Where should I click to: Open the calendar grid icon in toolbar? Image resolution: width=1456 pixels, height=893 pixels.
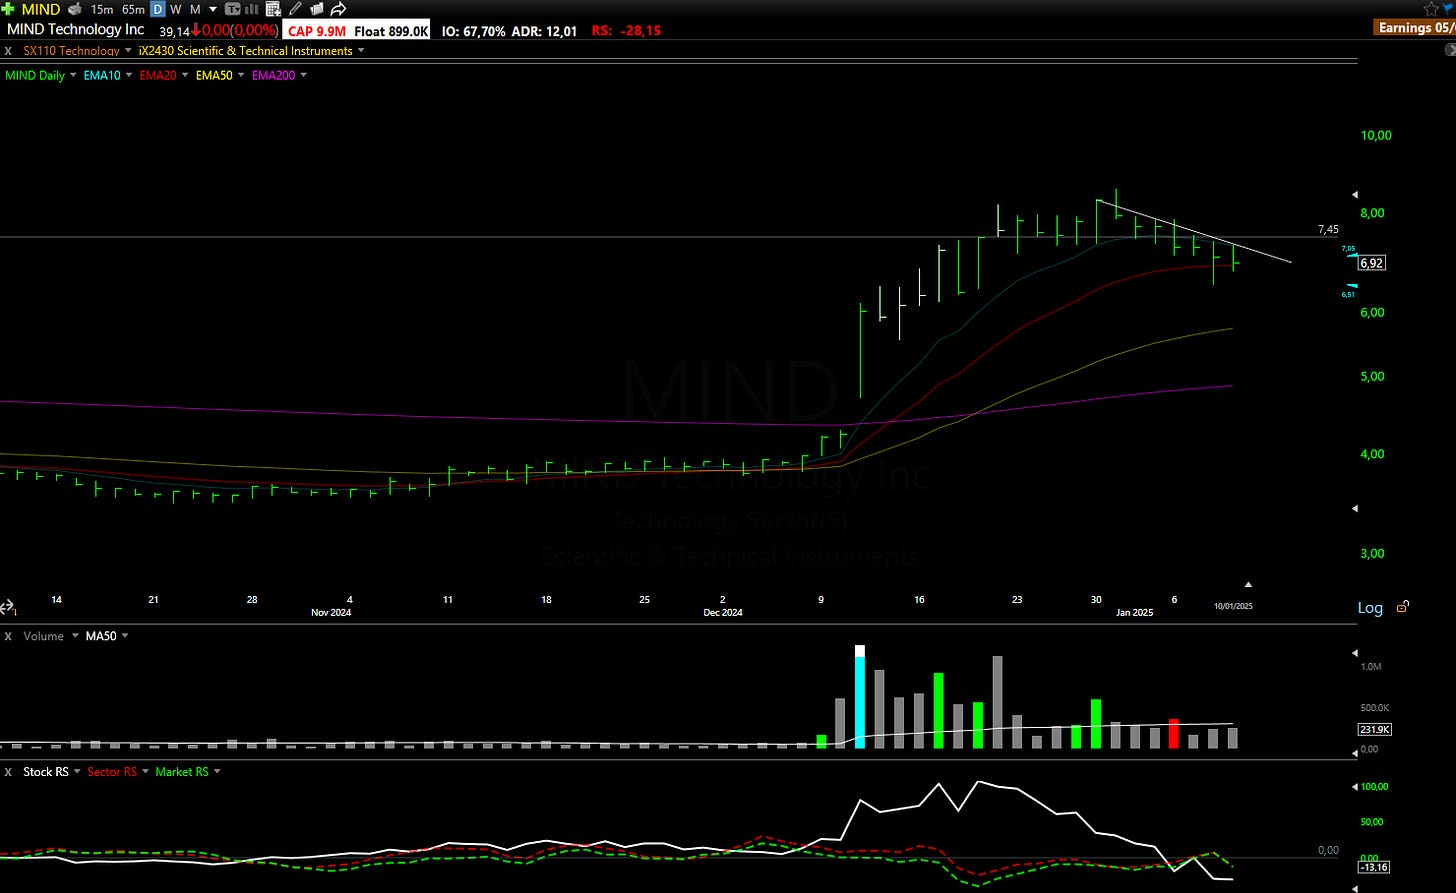273,9
